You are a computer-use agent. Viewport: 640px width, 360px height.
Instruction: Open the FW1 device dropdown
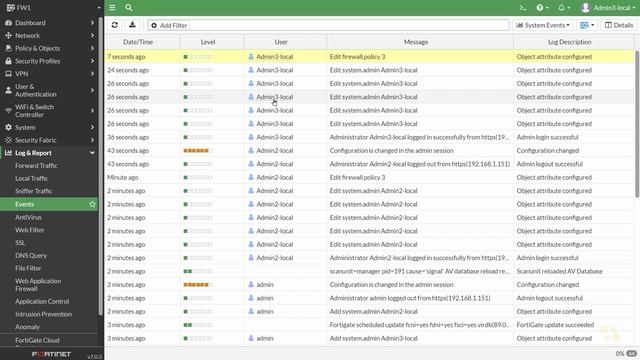(x=52, y=8)
